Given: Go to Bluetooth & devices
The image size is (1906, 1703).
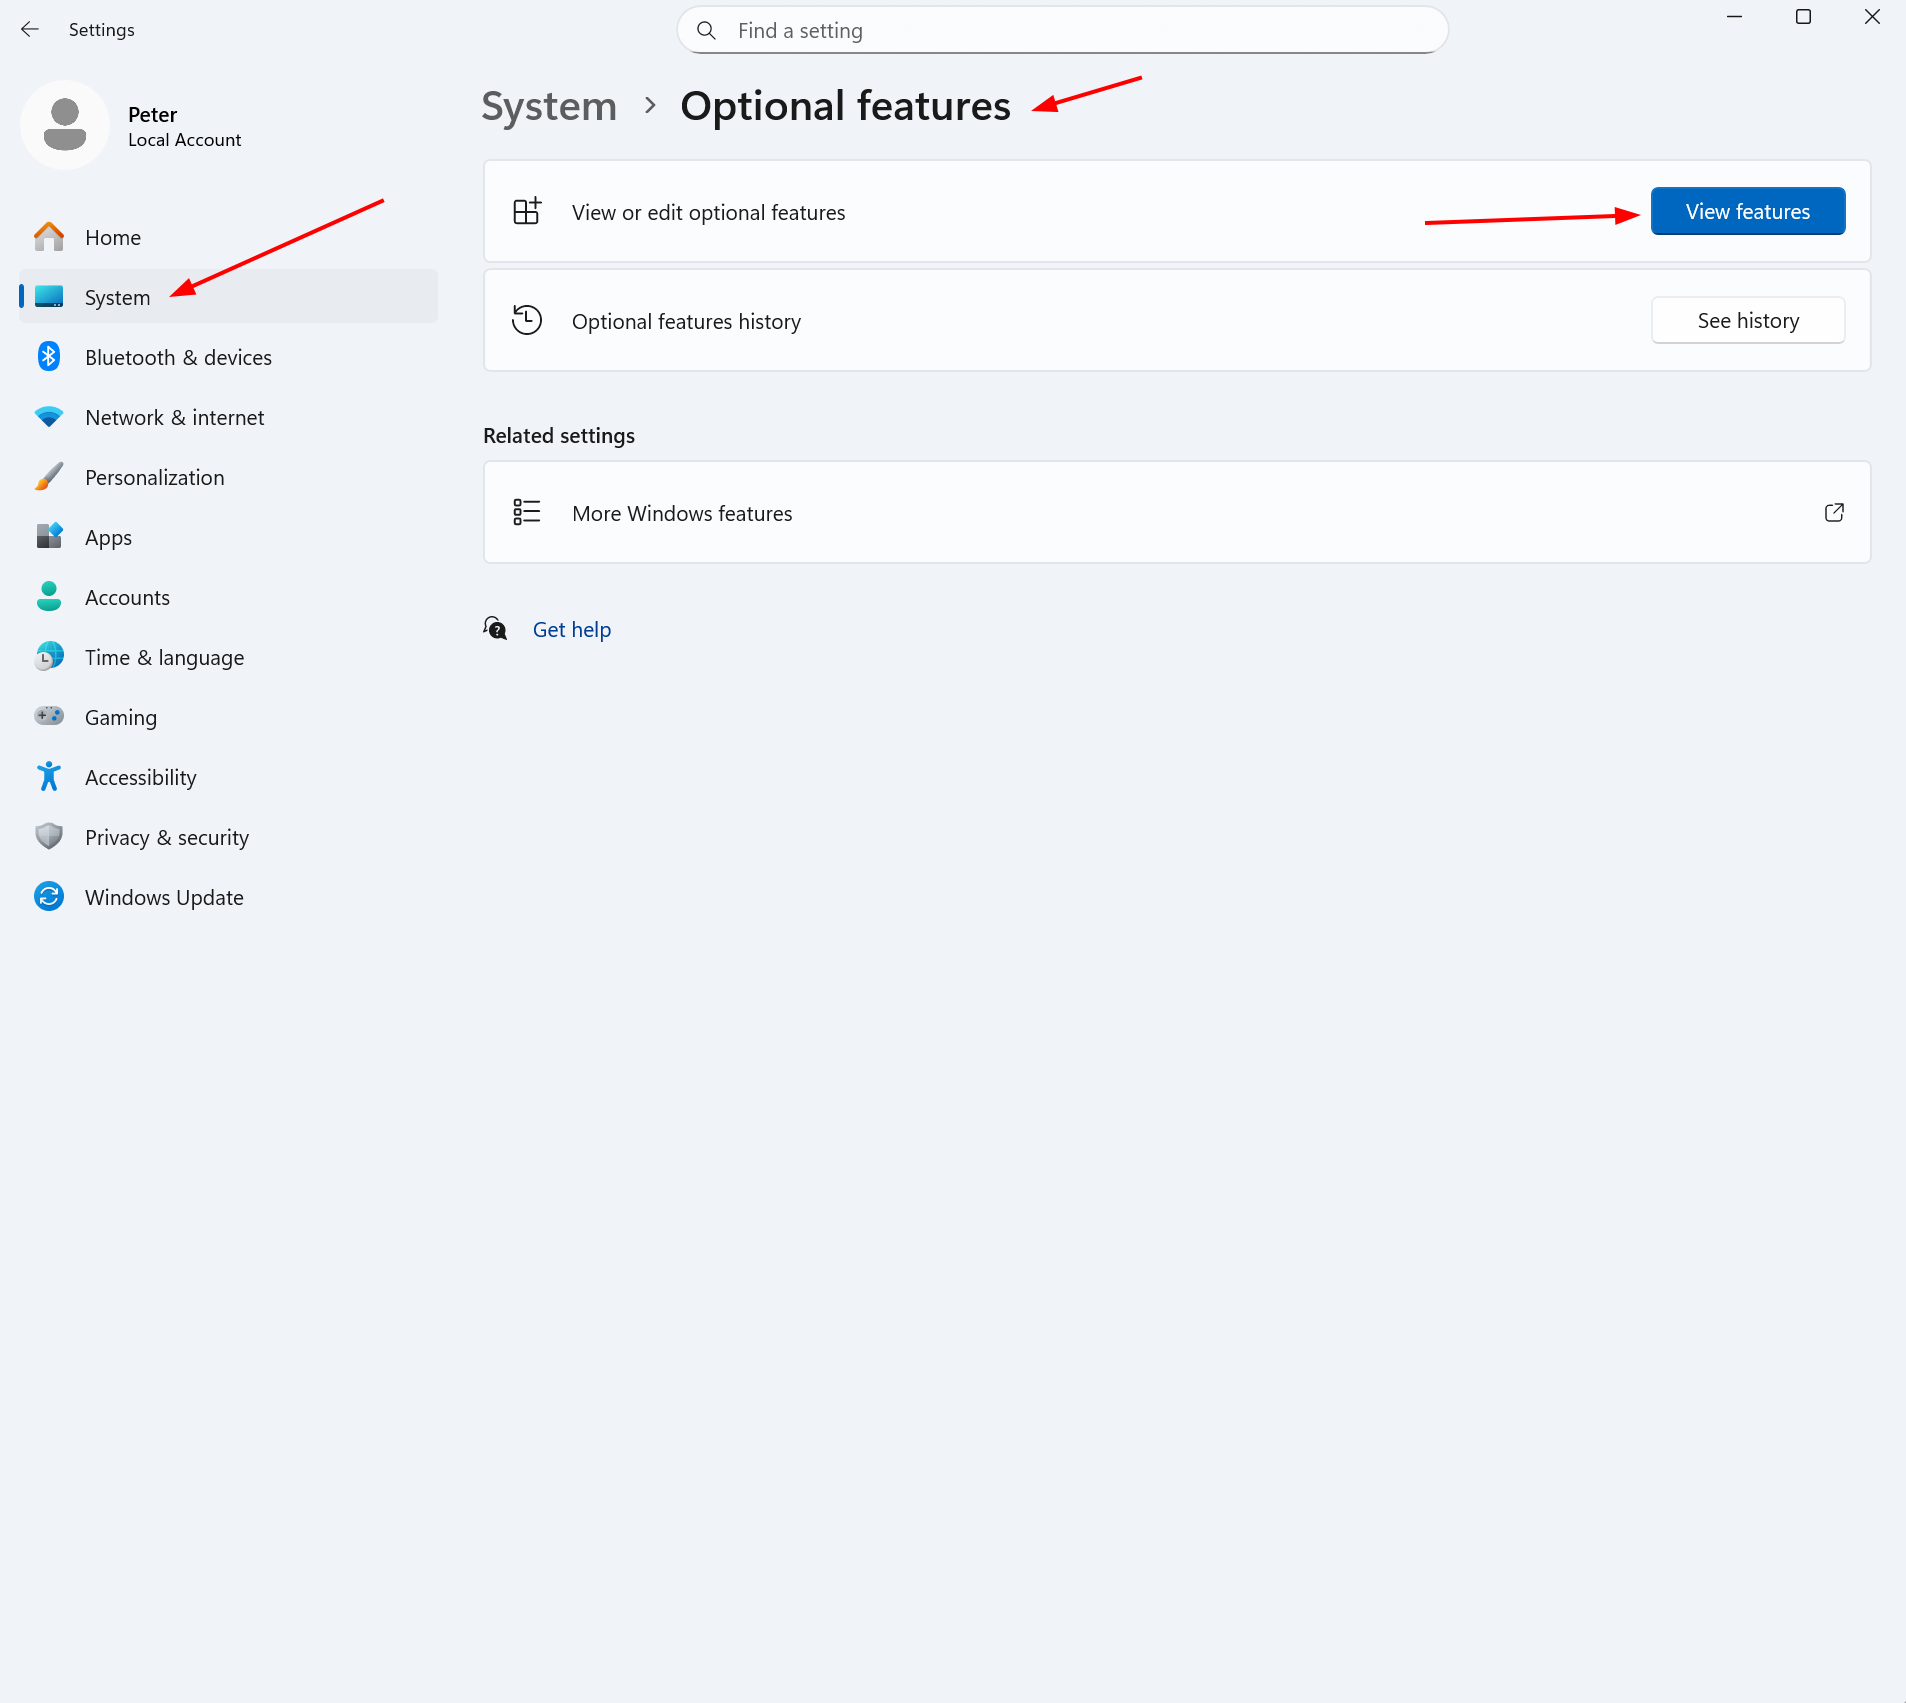Looking at the screenshot, I should 228,357.
